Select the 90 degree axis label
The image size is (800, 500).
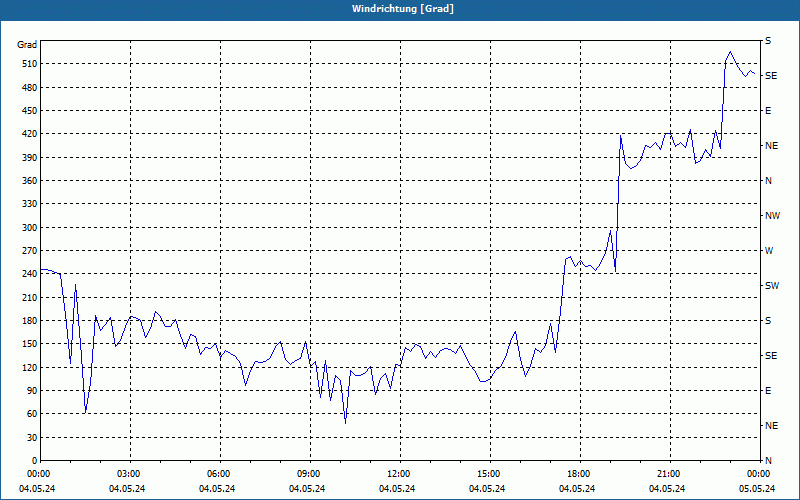tap(31, 391)
